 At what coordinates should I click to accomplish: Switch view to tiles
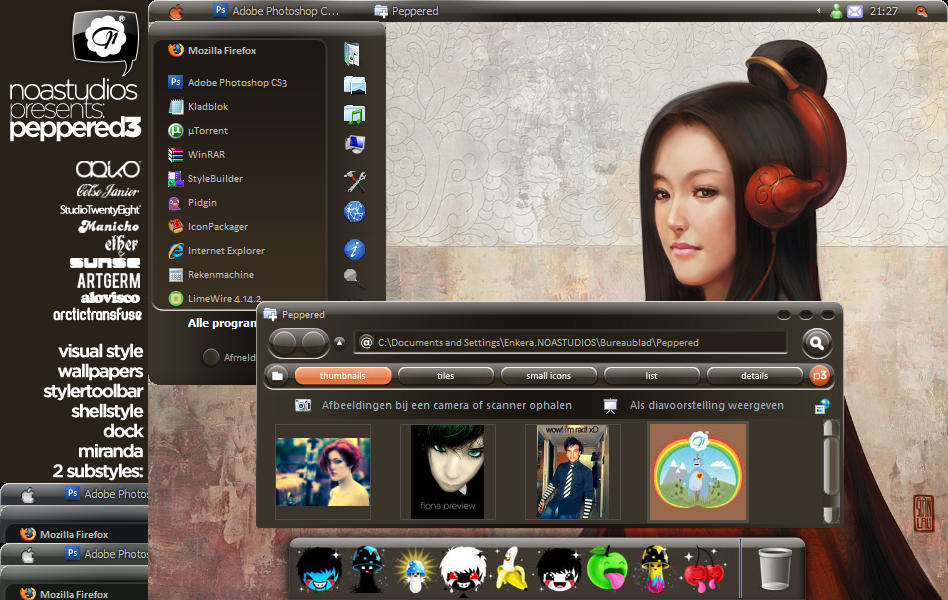pos(445,376)
